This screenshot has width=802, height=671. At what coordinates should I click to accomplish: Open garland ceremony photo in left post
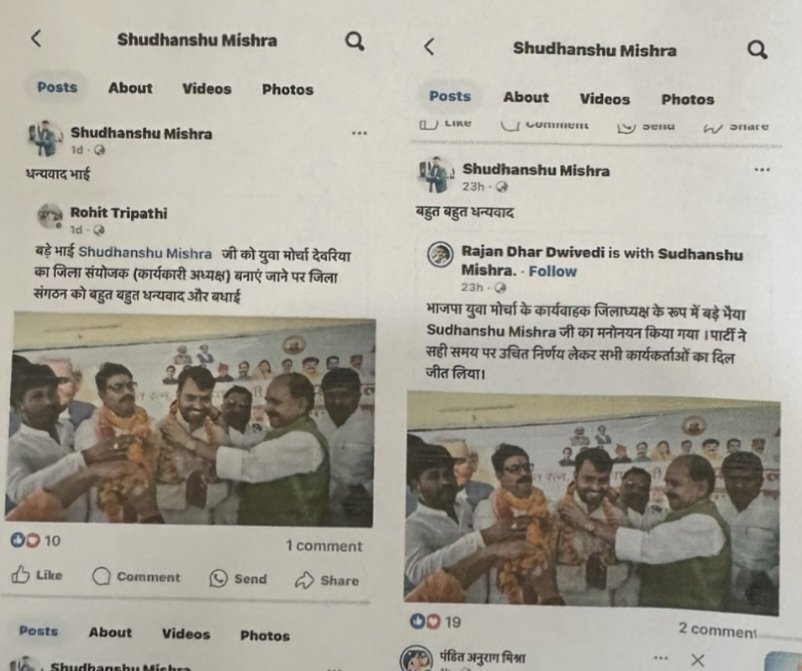pos(190,418)
